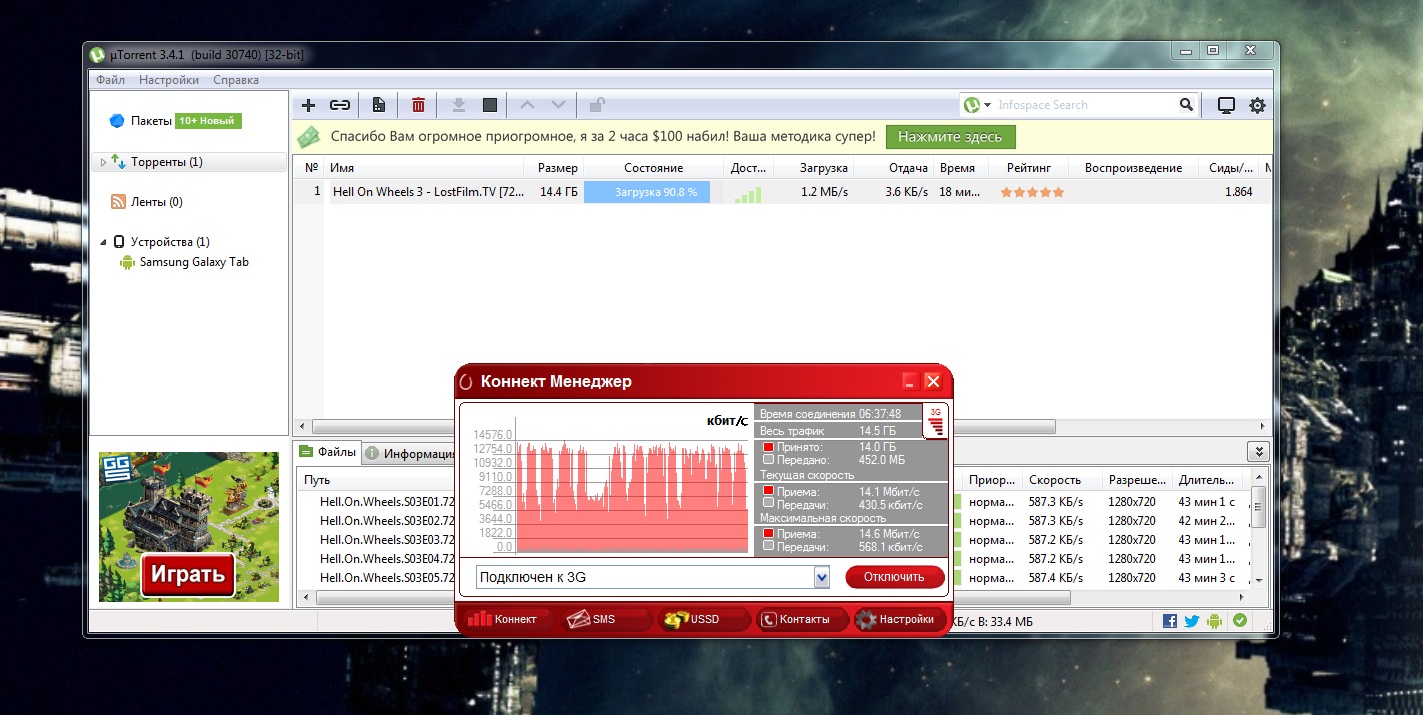Open the Коннект tab in Connect Manager

[x=509, y=619]
